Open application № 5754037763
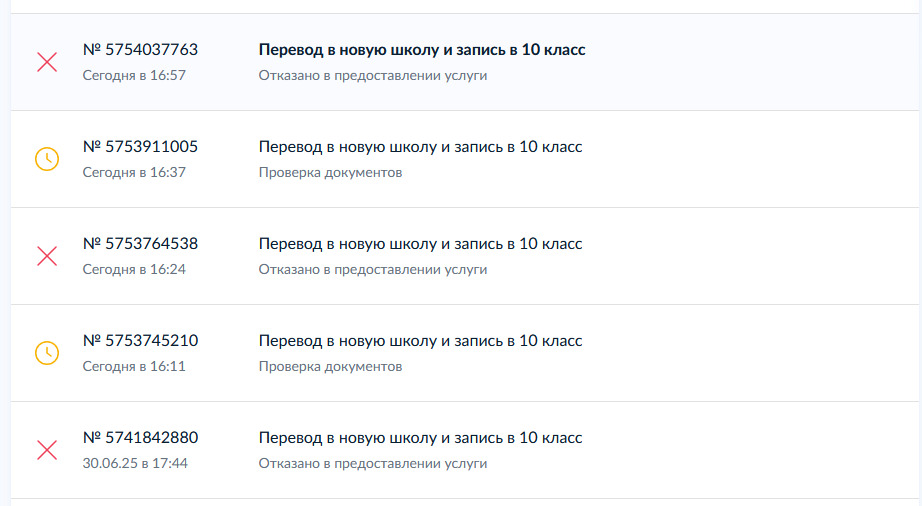The image size is (922, 506). [140, 50]
